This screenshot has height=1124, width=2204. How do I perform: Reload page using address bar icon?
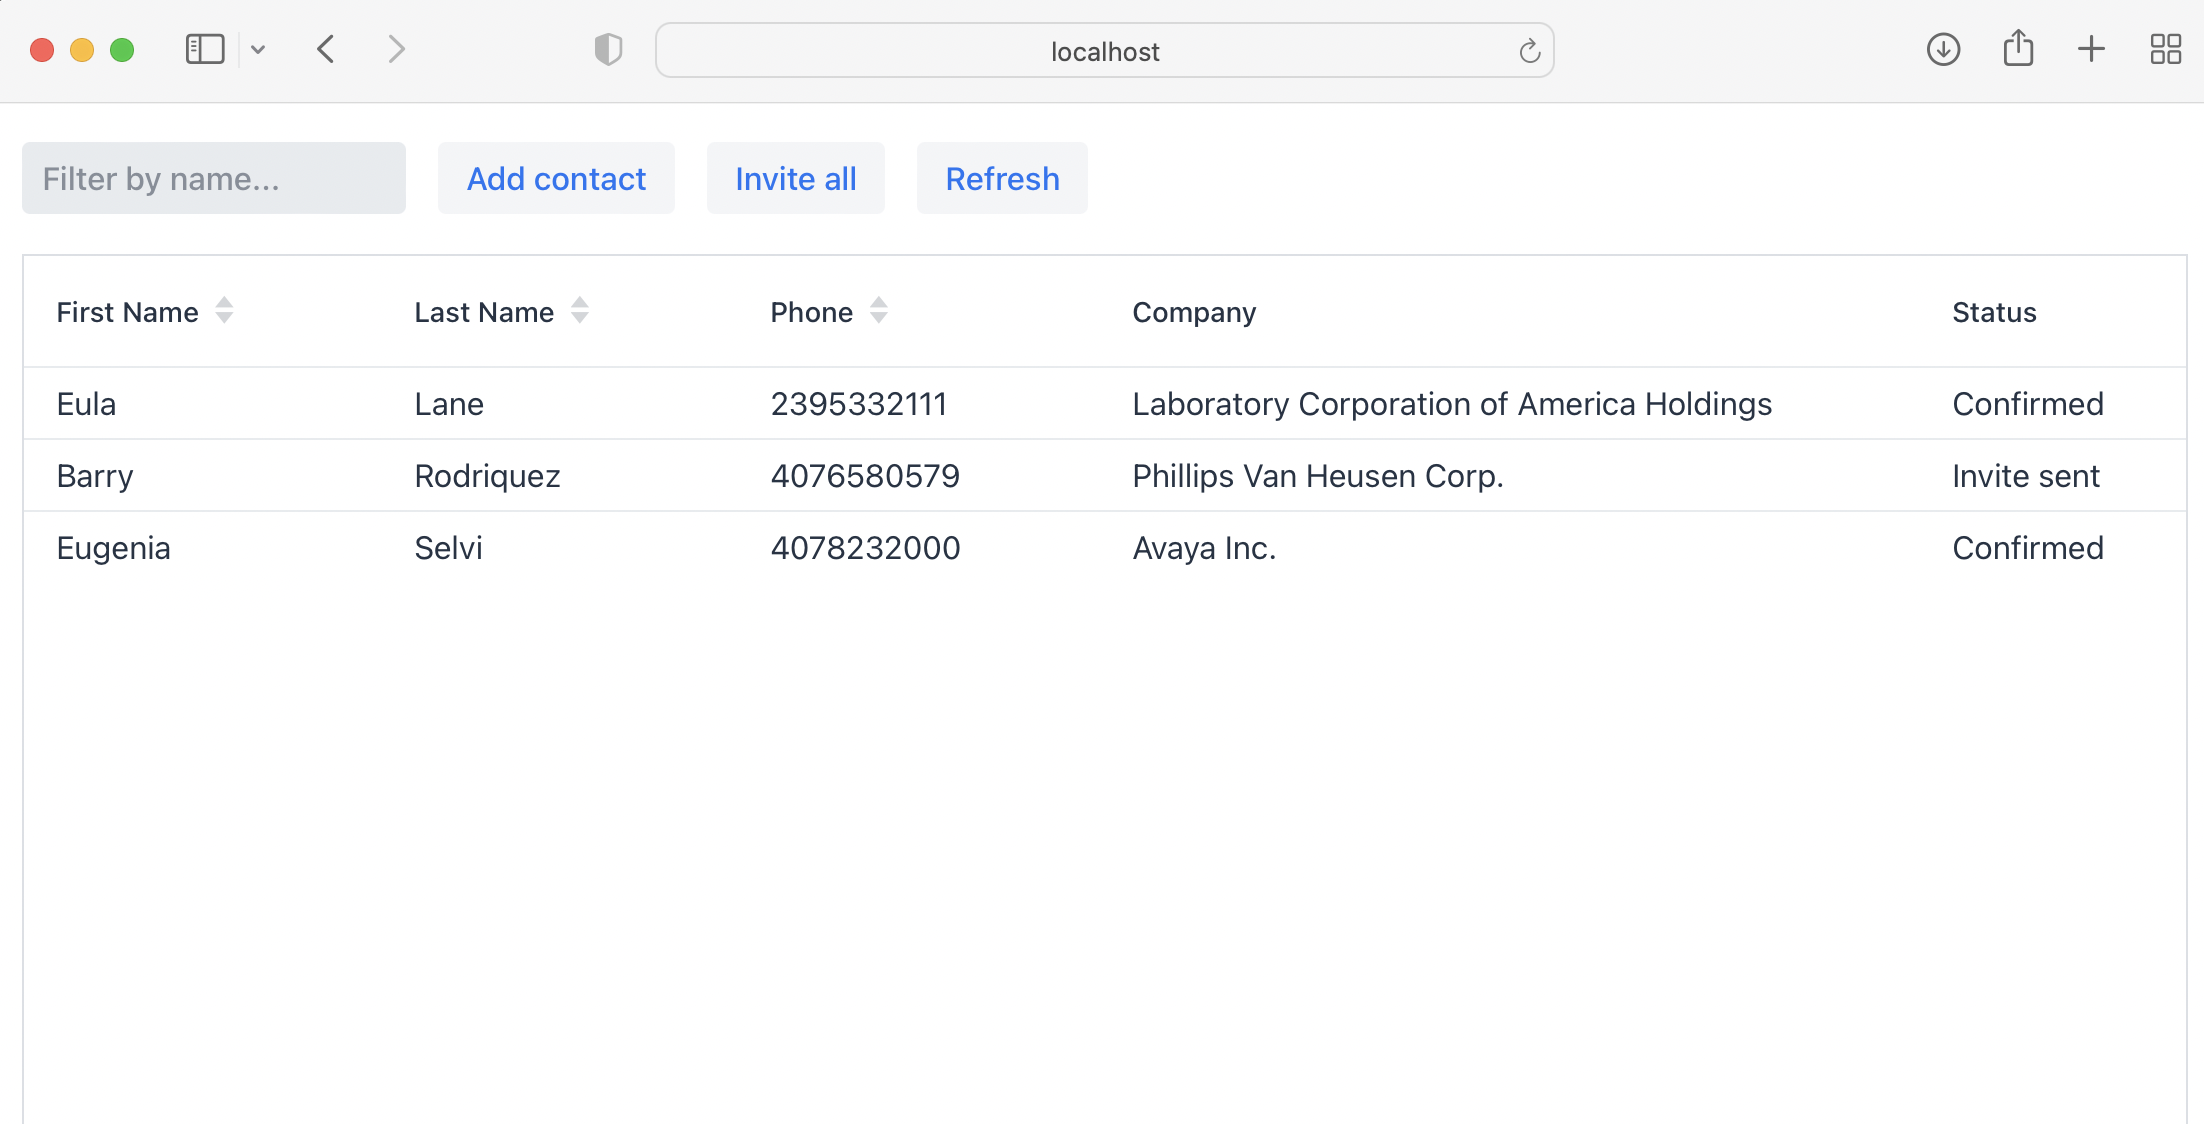(x=1529, y=51)
